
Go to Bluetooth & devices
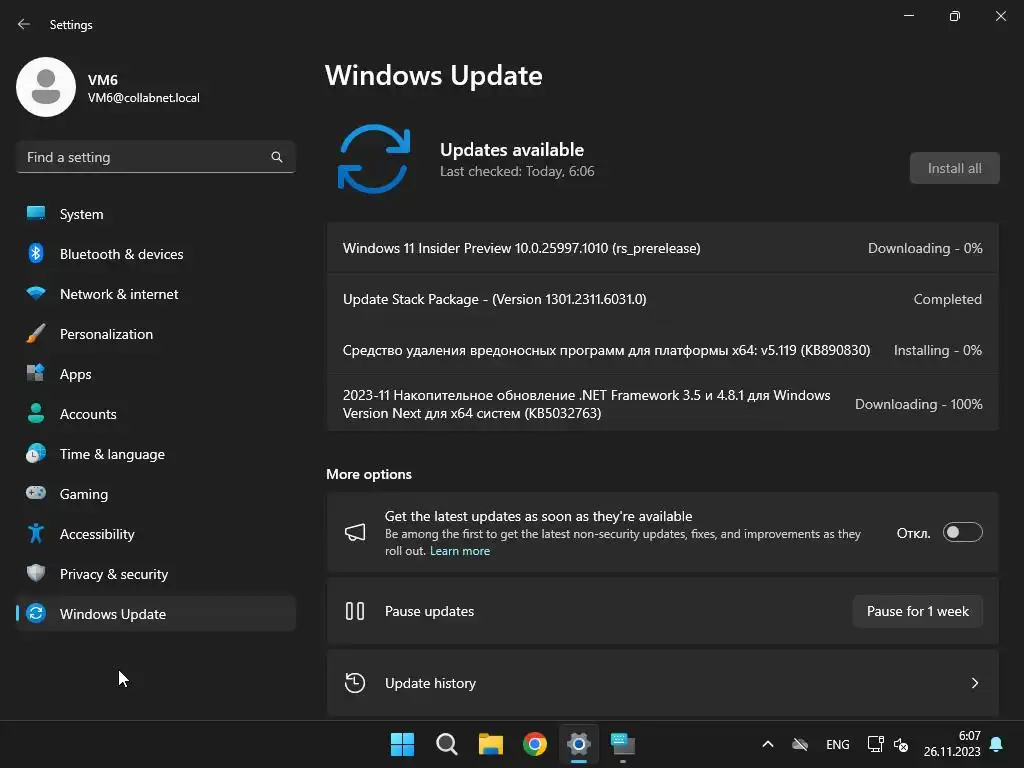(x=155, y=253)
